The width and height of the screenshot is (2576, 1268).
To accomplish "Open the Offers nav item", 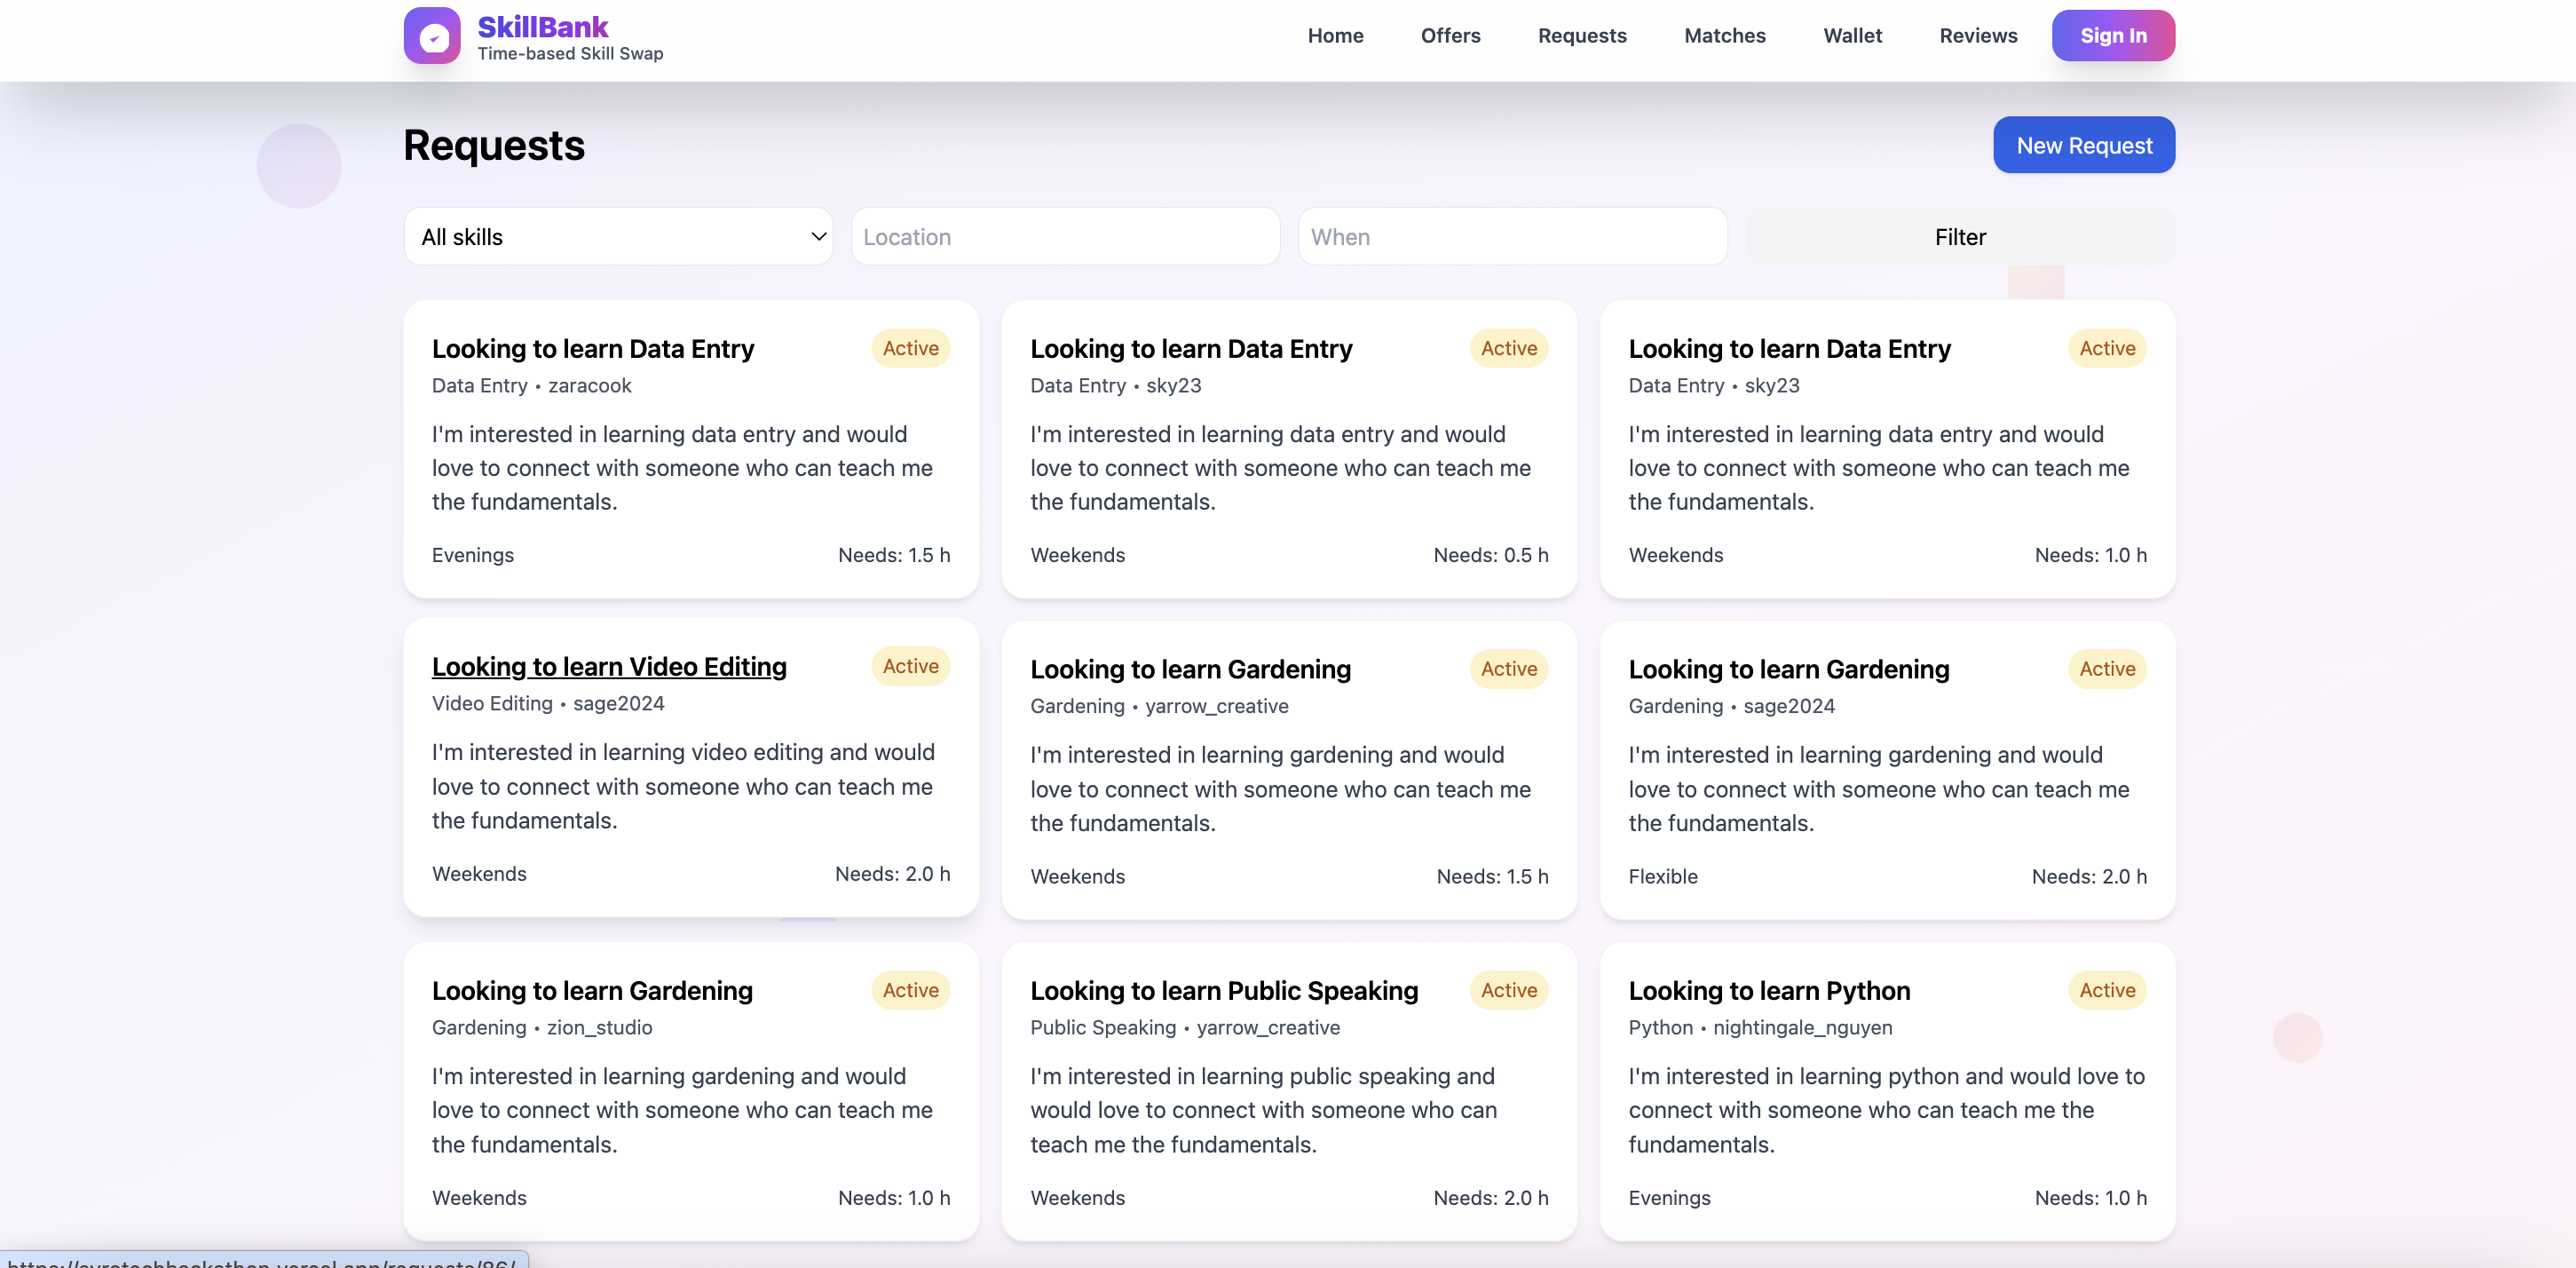I will (1450, 36).
